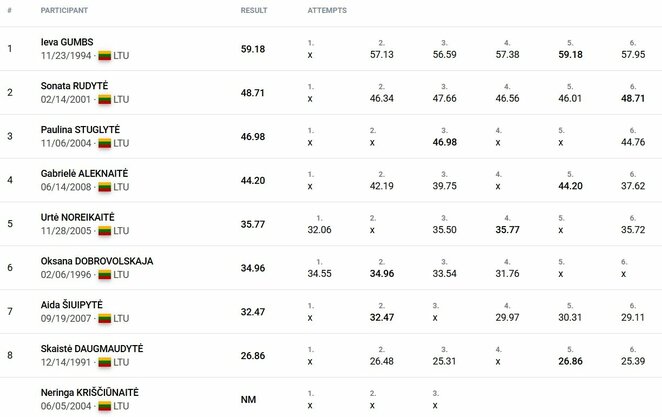This screenshot has width=662, height=417.
Task: Click the NM result for Neringa KRIŠČIŪNAITĖ
Action: click(x=248, y=400)
